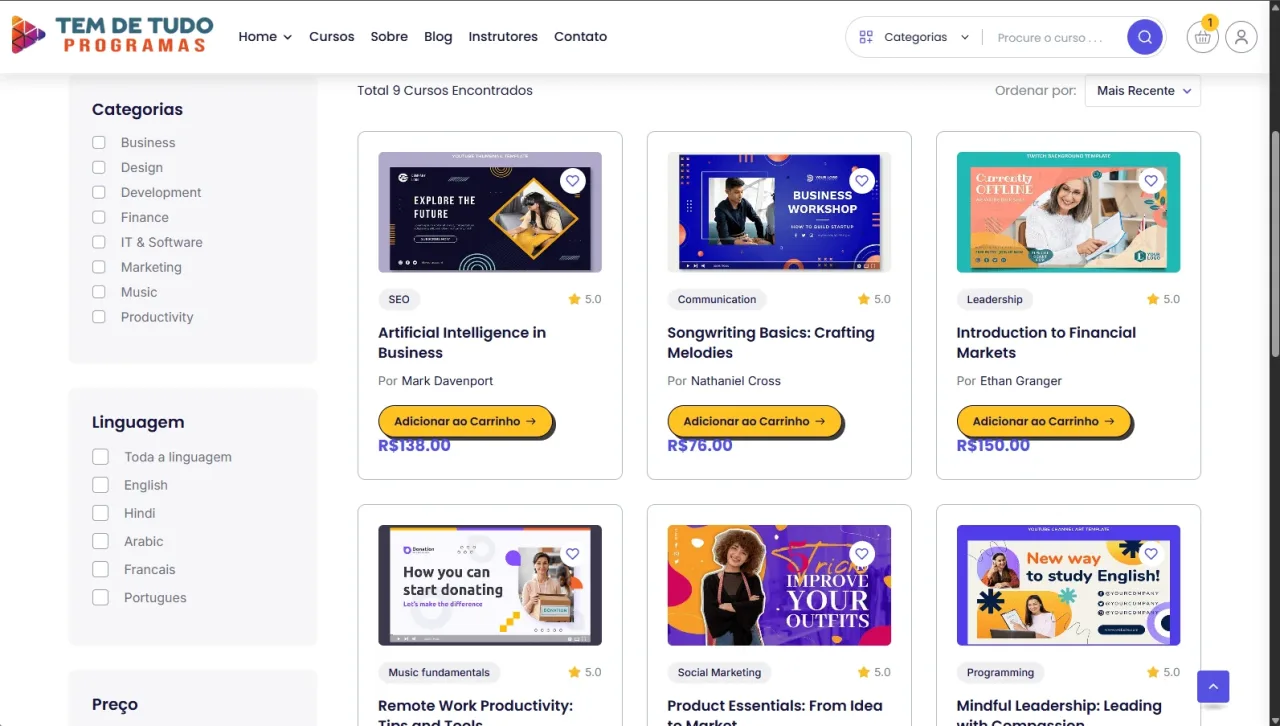Open the Blog menu item
Screen dimensions: 1280x726
(x=438, y=36)
